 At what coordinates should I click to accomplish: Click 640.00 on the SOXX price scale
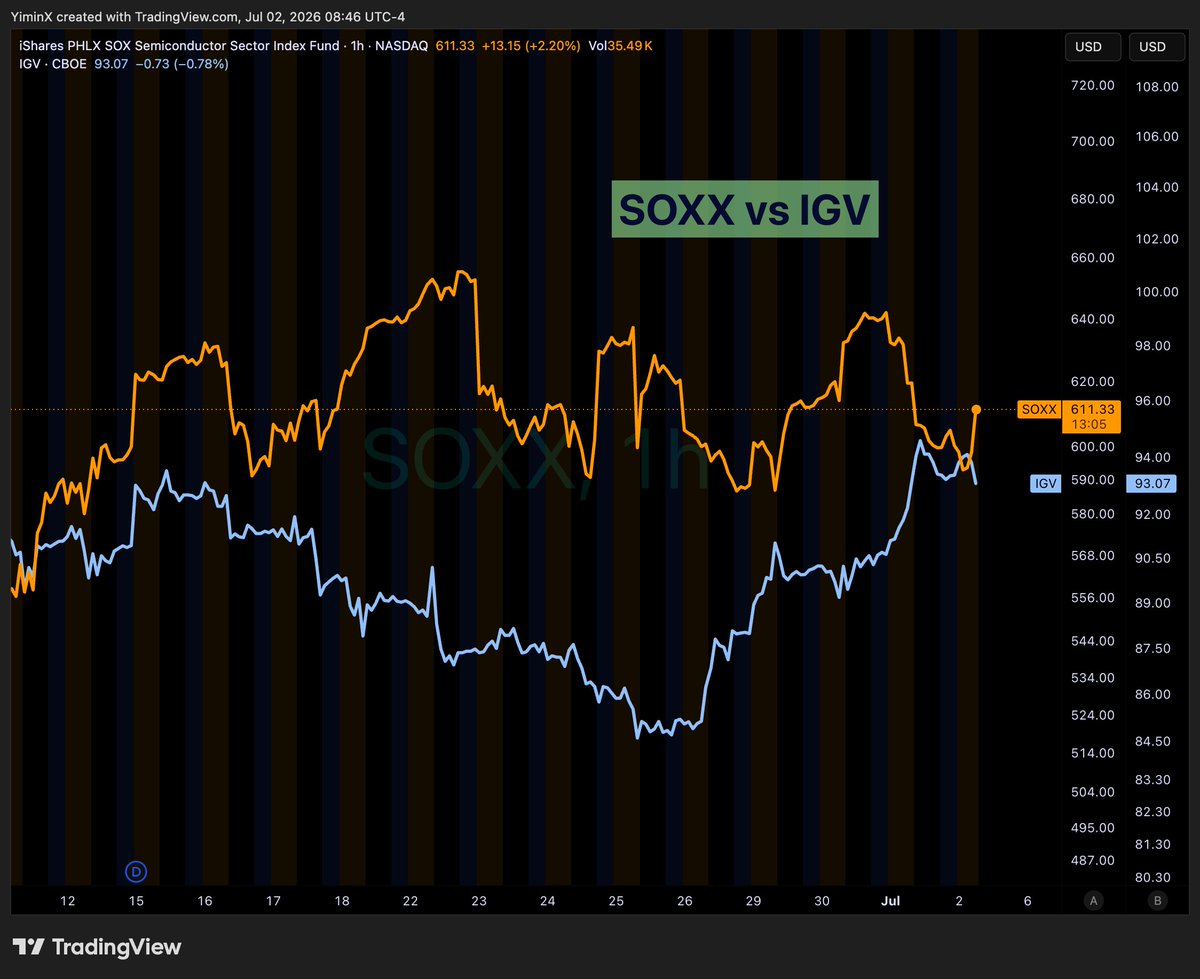(1092, 319)
